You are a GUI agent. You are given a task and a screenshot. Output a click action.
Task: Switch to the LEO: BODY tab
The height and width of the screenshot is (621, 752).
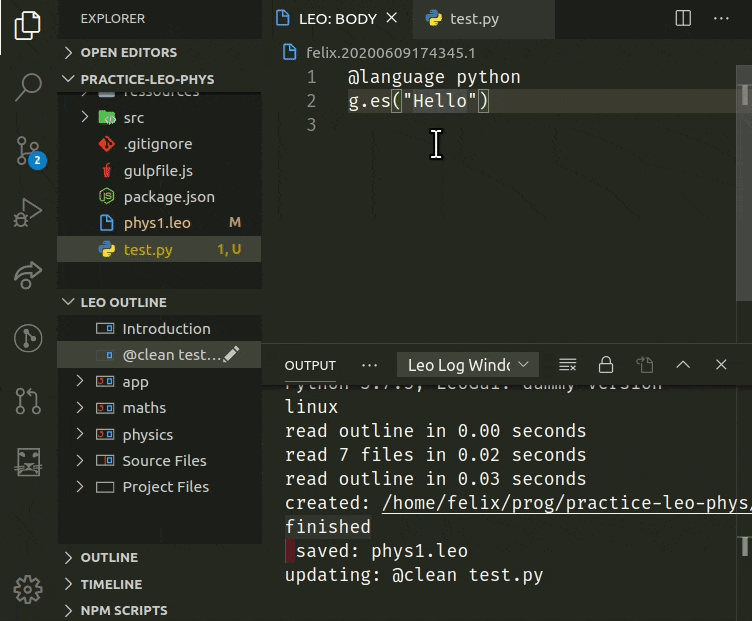[x=338, y=19]
